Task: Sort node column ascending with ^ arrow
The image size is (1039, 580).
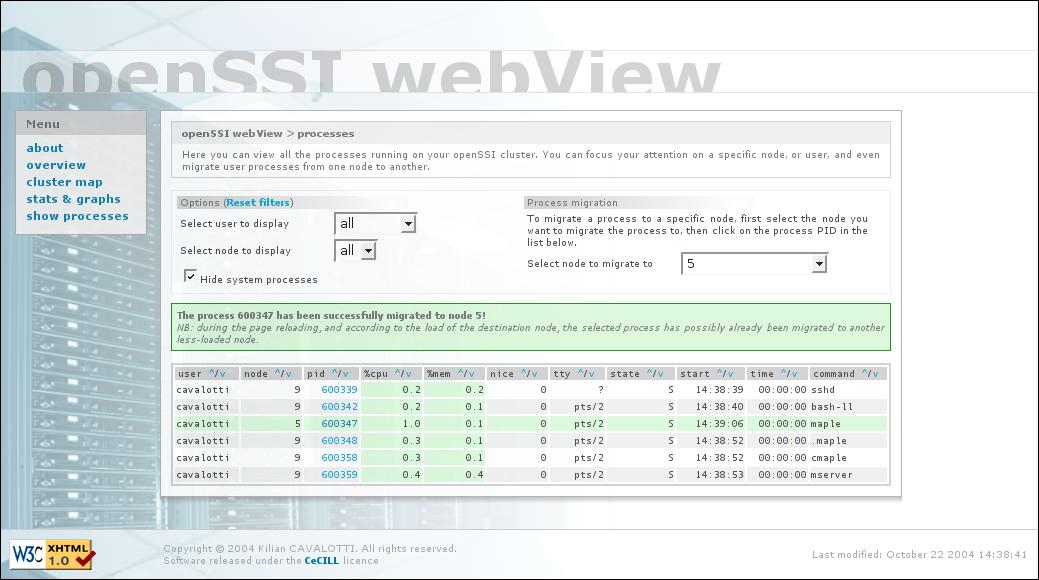Action: 278,373
